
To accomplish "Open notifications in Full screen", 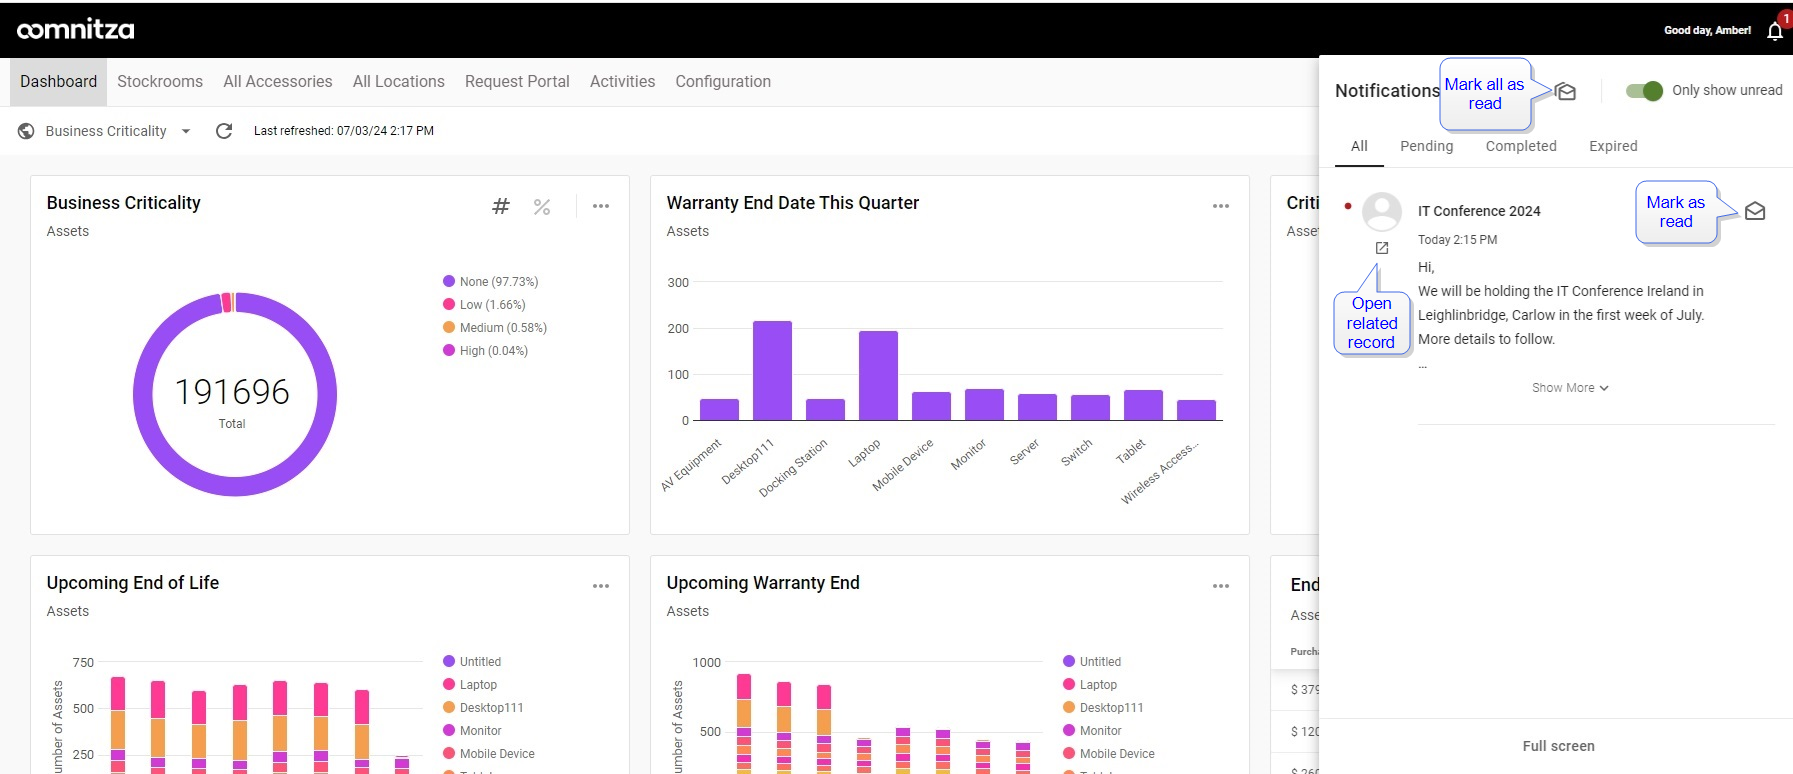I will click(1558, 746).
